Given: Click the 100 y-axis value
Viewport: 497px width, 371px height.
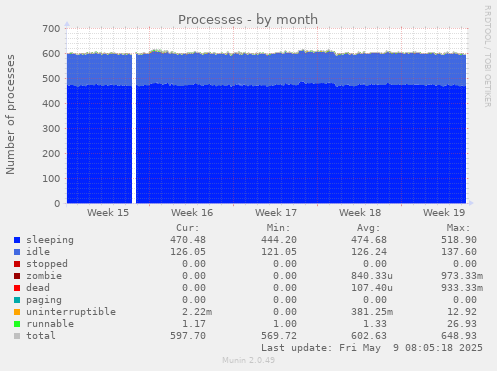Looking at the screenshot, I should click(51, 179).
